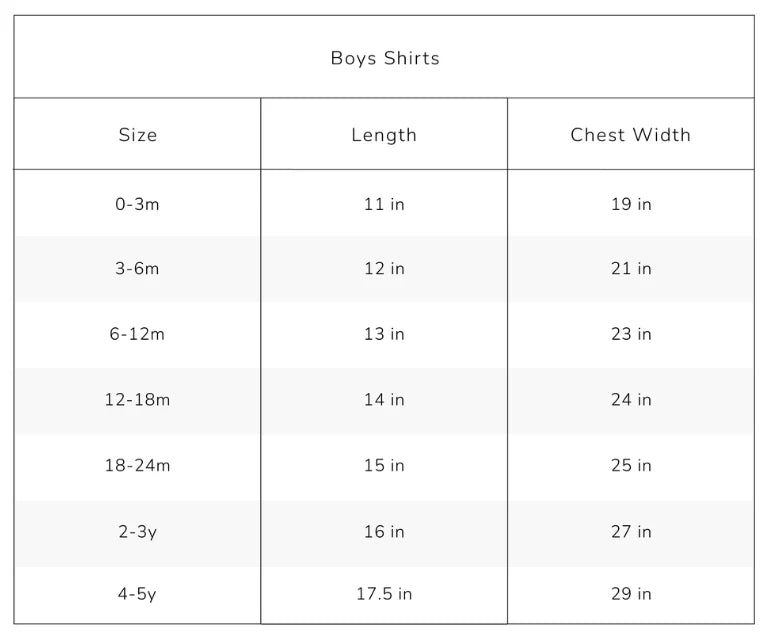771x637 pixels.
Task: Click the 4-5y size cell
Action: pyautogui.click(x=137, y=594)
